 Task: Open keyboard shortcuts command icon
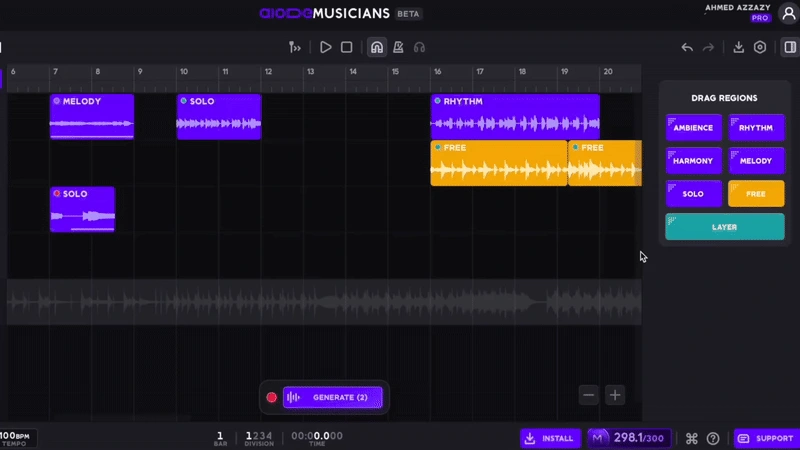tap(691, 438)
